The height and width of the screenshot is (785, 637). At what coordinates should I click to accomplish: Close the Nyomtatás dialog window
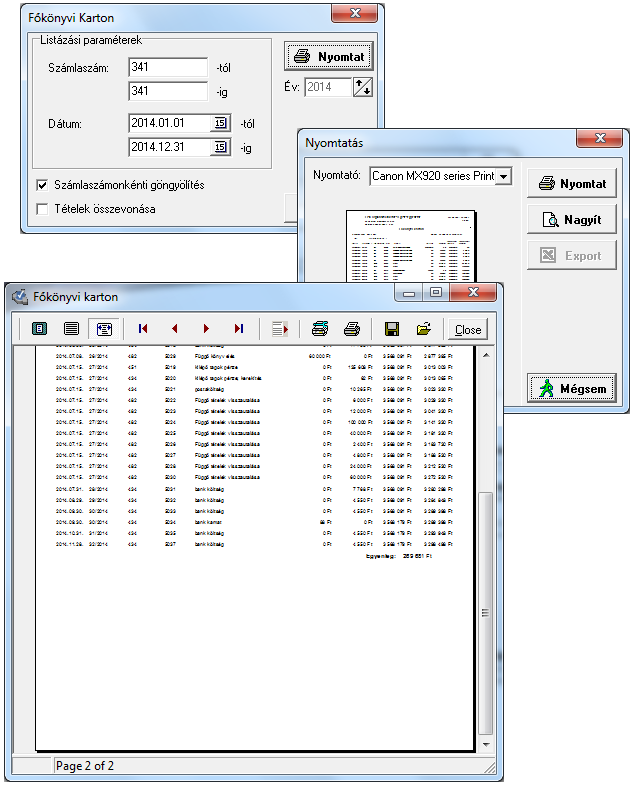[599, 138]
